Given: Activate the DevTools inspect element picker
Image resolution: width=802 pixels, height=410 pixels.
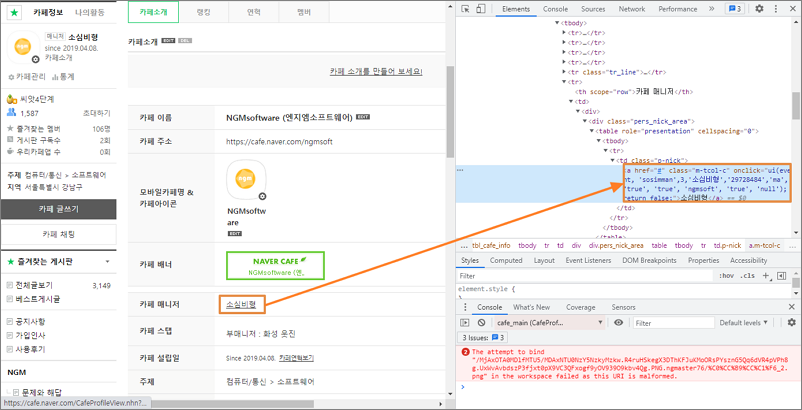Looking at the screenshot, I should (x=465, y=9).
